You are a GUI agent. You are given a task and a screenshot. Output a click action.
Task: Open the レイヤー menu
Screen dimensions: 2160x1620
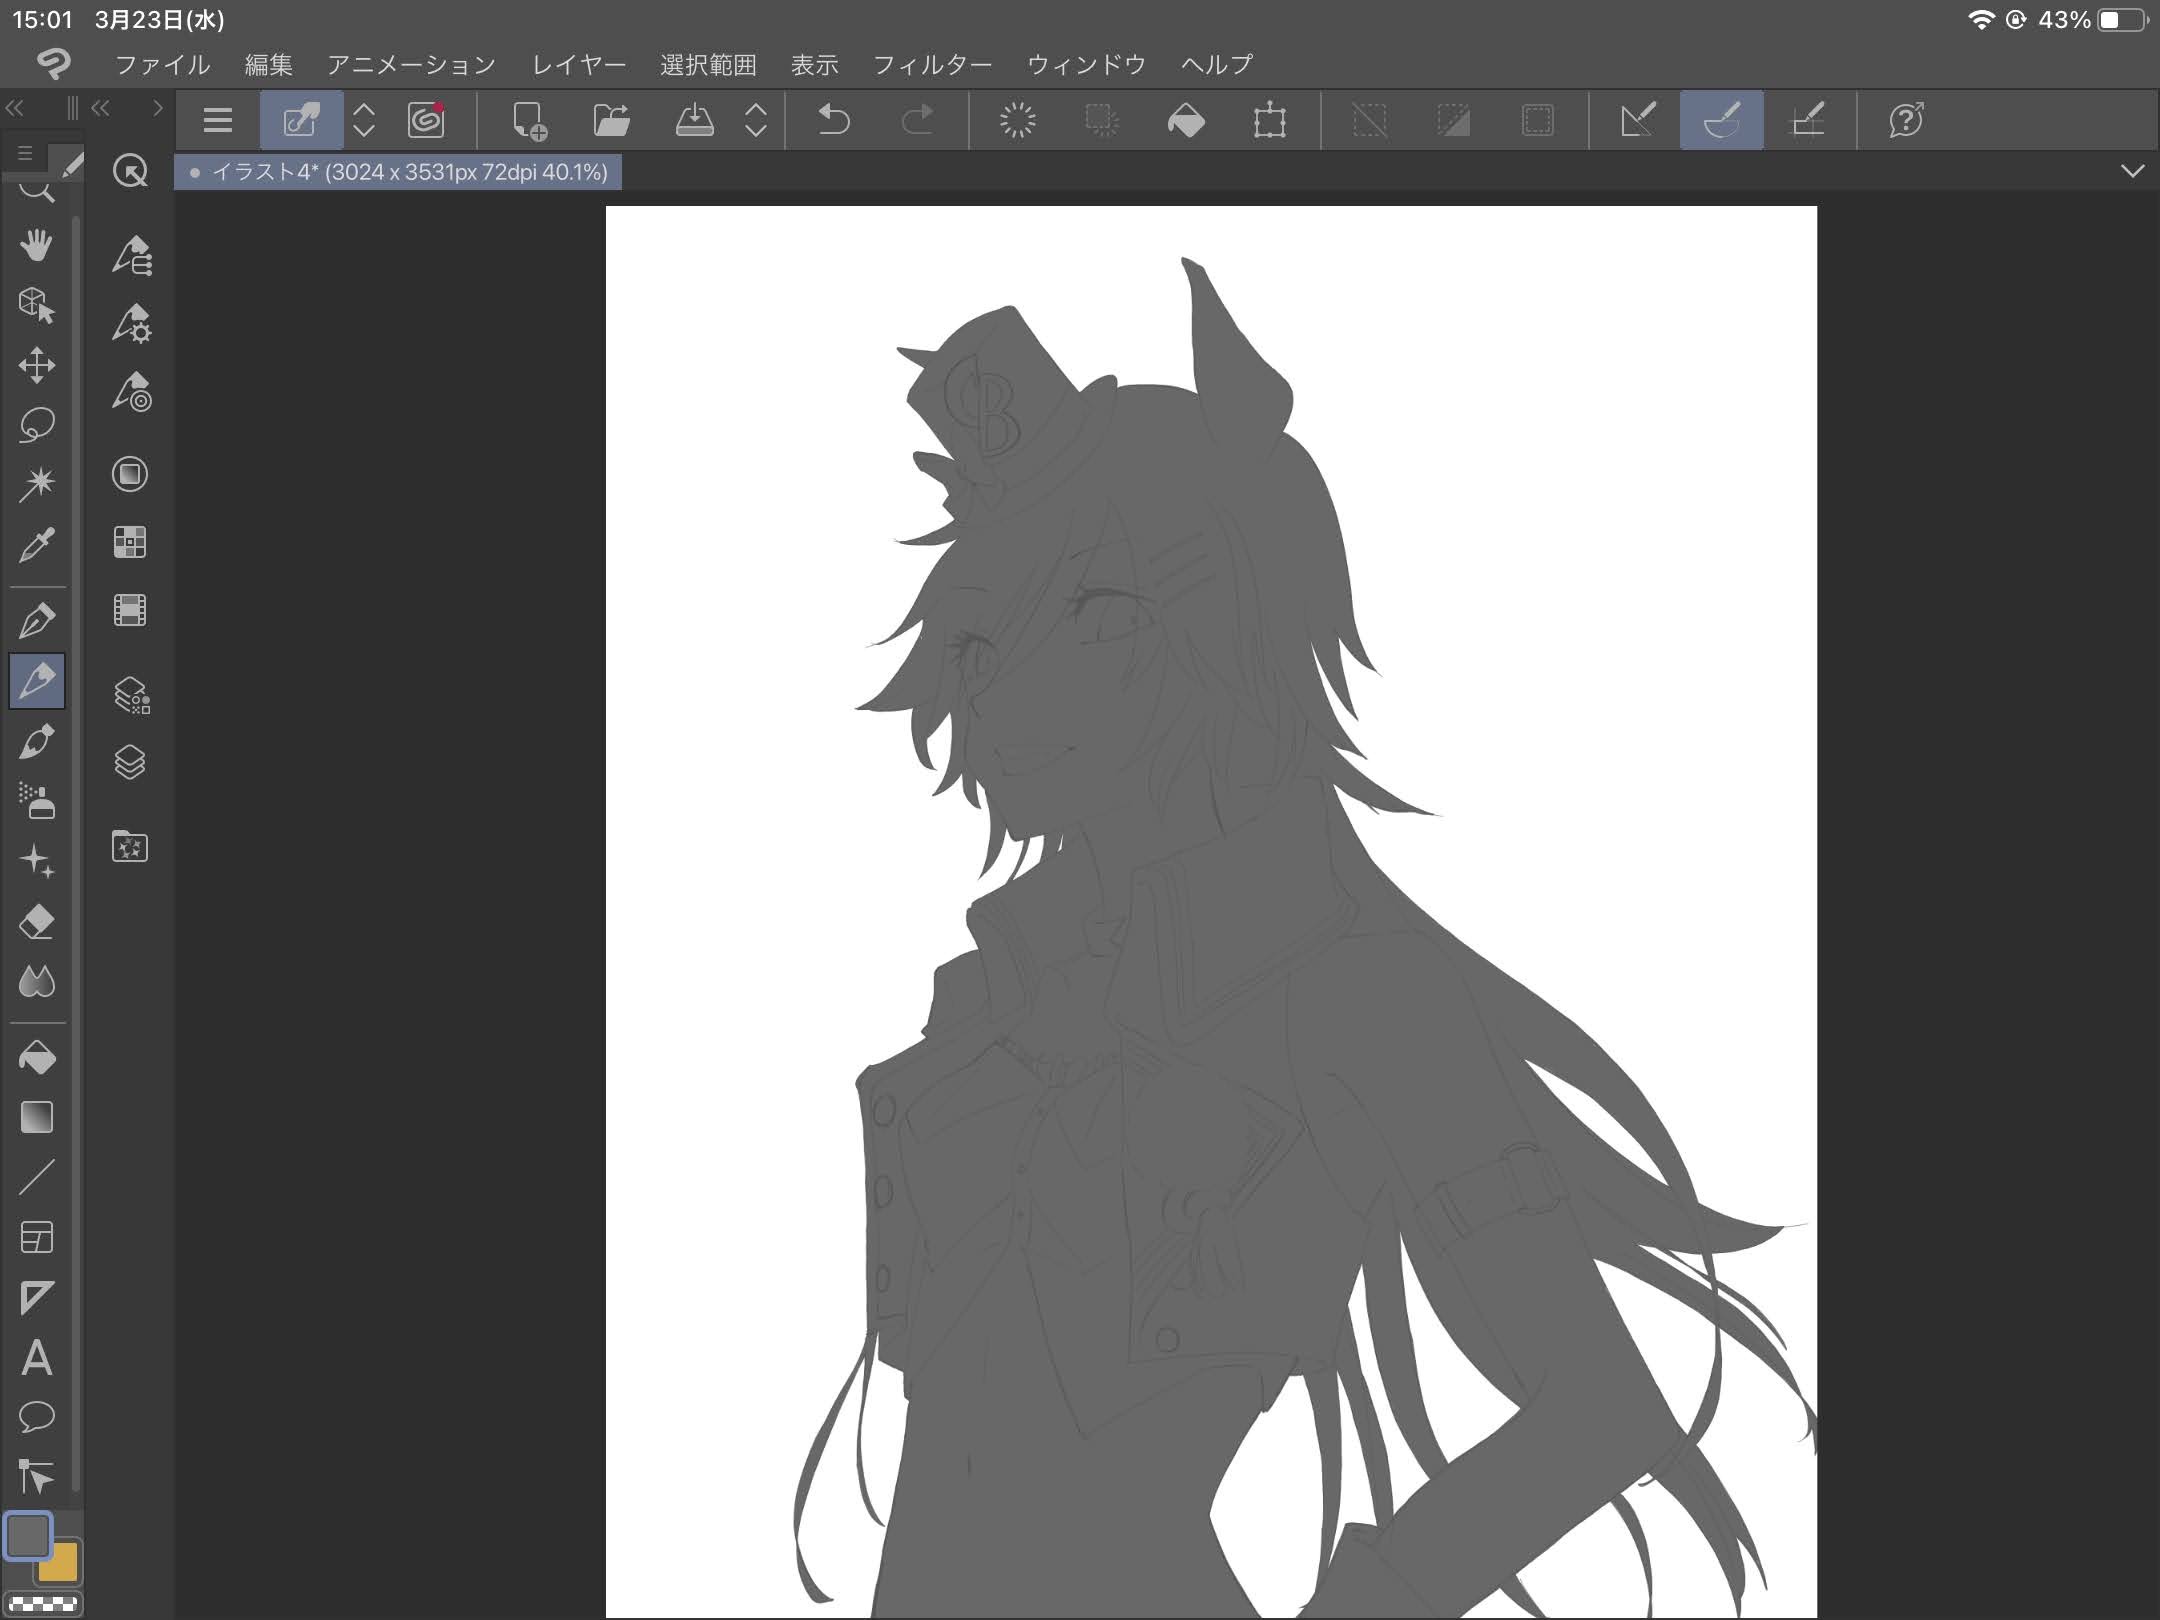click(578, 65)
